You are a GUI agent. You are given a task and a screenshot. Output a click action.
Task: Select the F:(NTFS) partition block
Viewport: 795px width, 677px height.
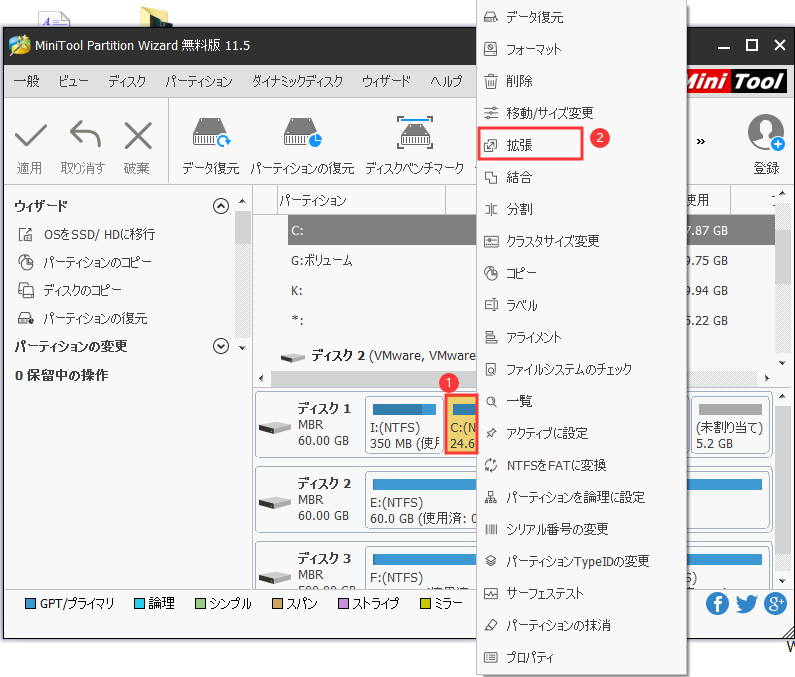pyautogui.click(x=421, y=568)
